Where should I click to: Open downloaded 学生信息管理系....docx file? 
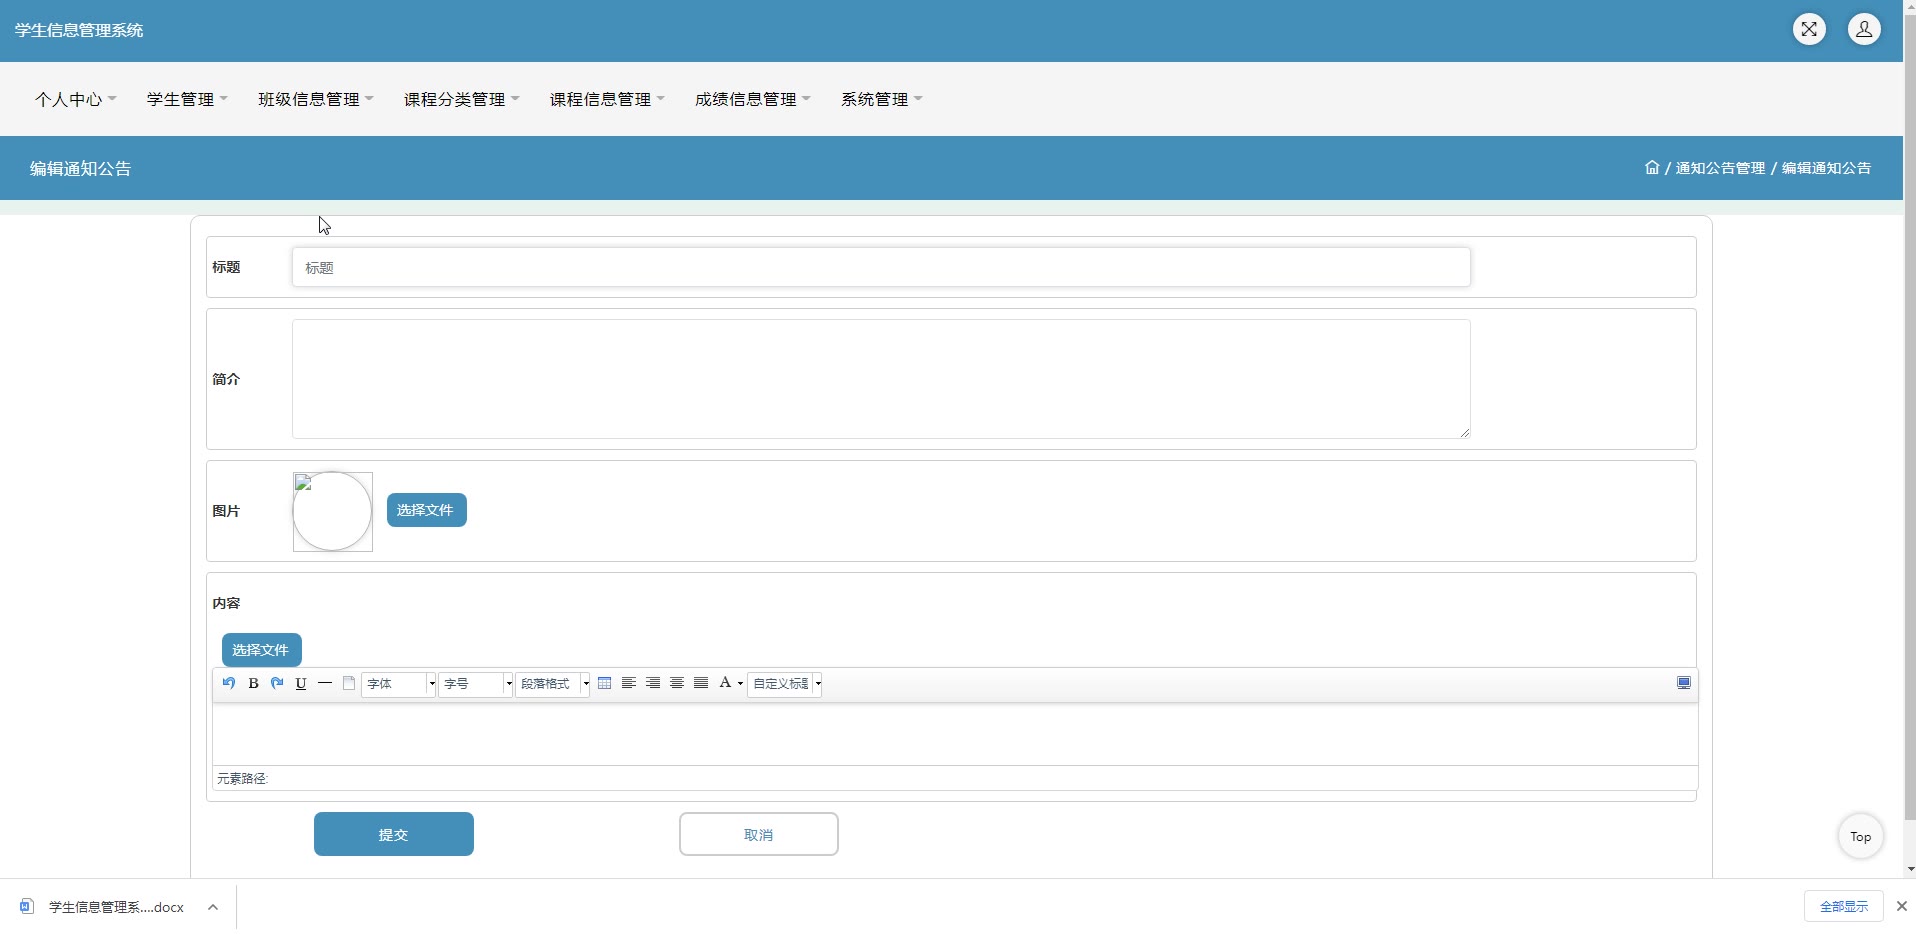(x=116, y=907)
